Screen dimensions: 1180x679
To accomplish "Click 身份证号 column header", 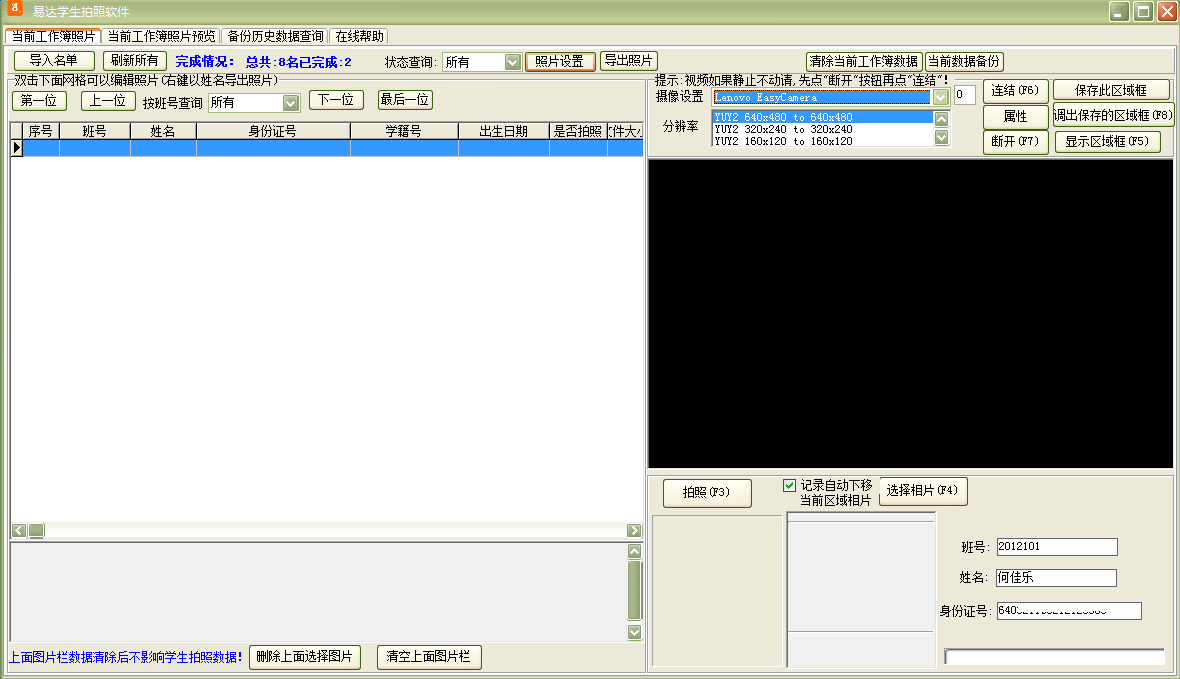I will pos(272,131).
